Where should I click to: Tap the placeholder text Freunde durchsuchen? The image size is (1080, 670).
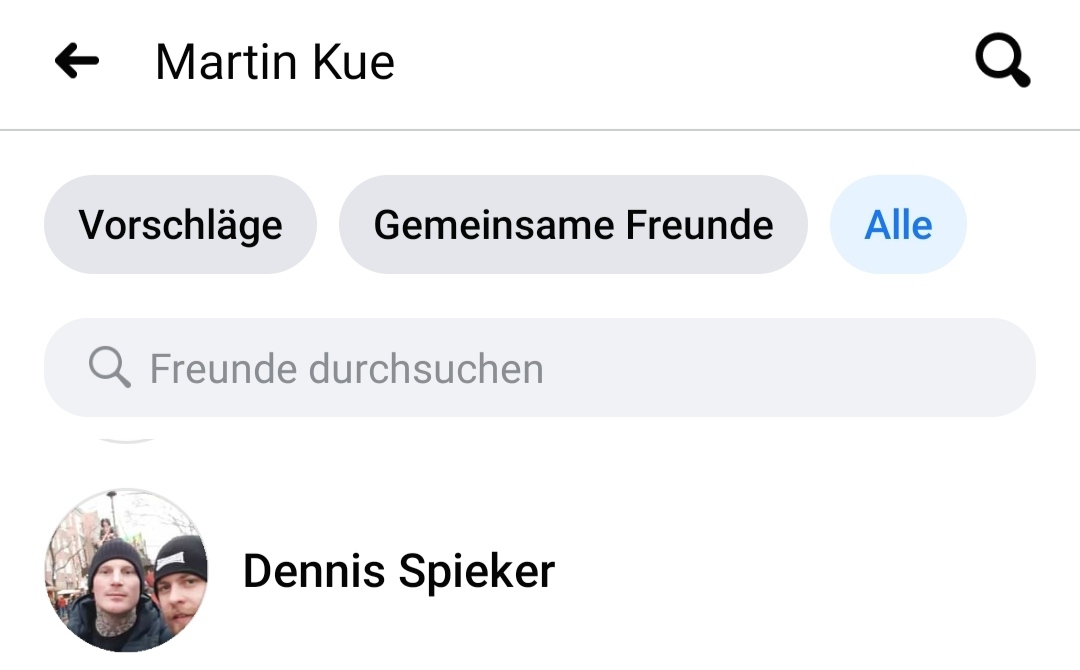pos(346,369)
